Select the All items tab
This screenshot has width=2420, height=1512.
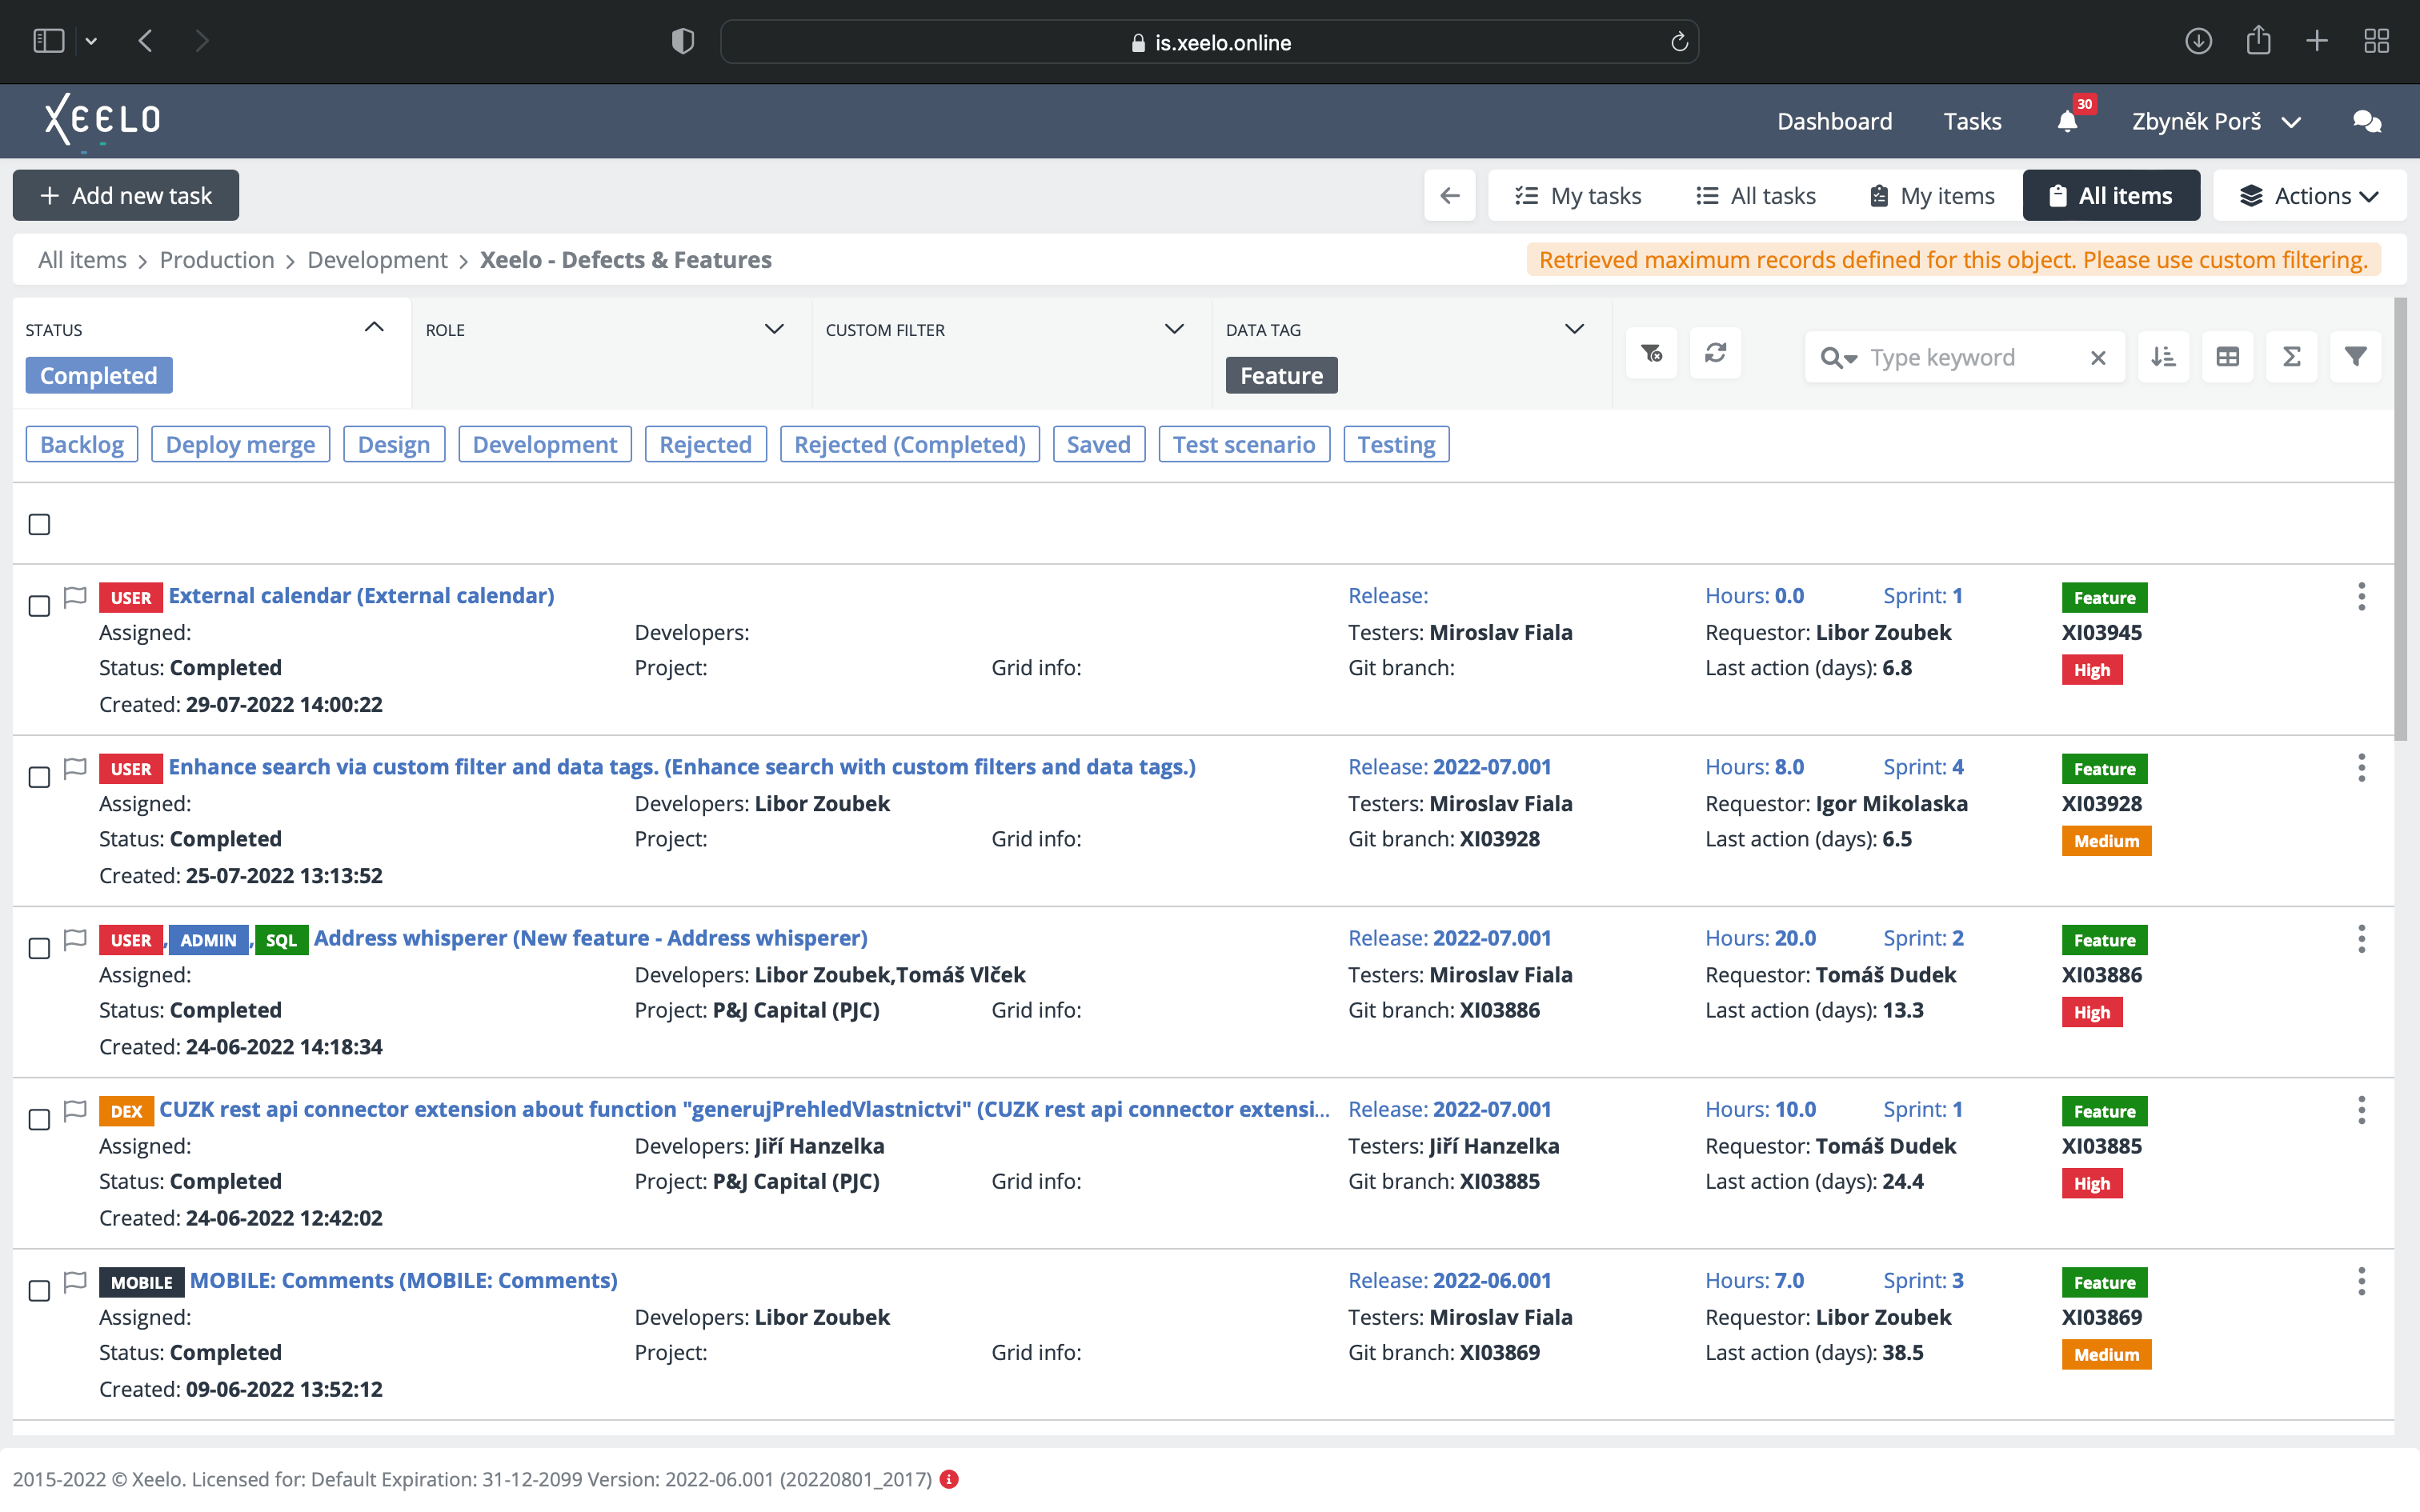pyautogui.click(x=2111, y=195)
